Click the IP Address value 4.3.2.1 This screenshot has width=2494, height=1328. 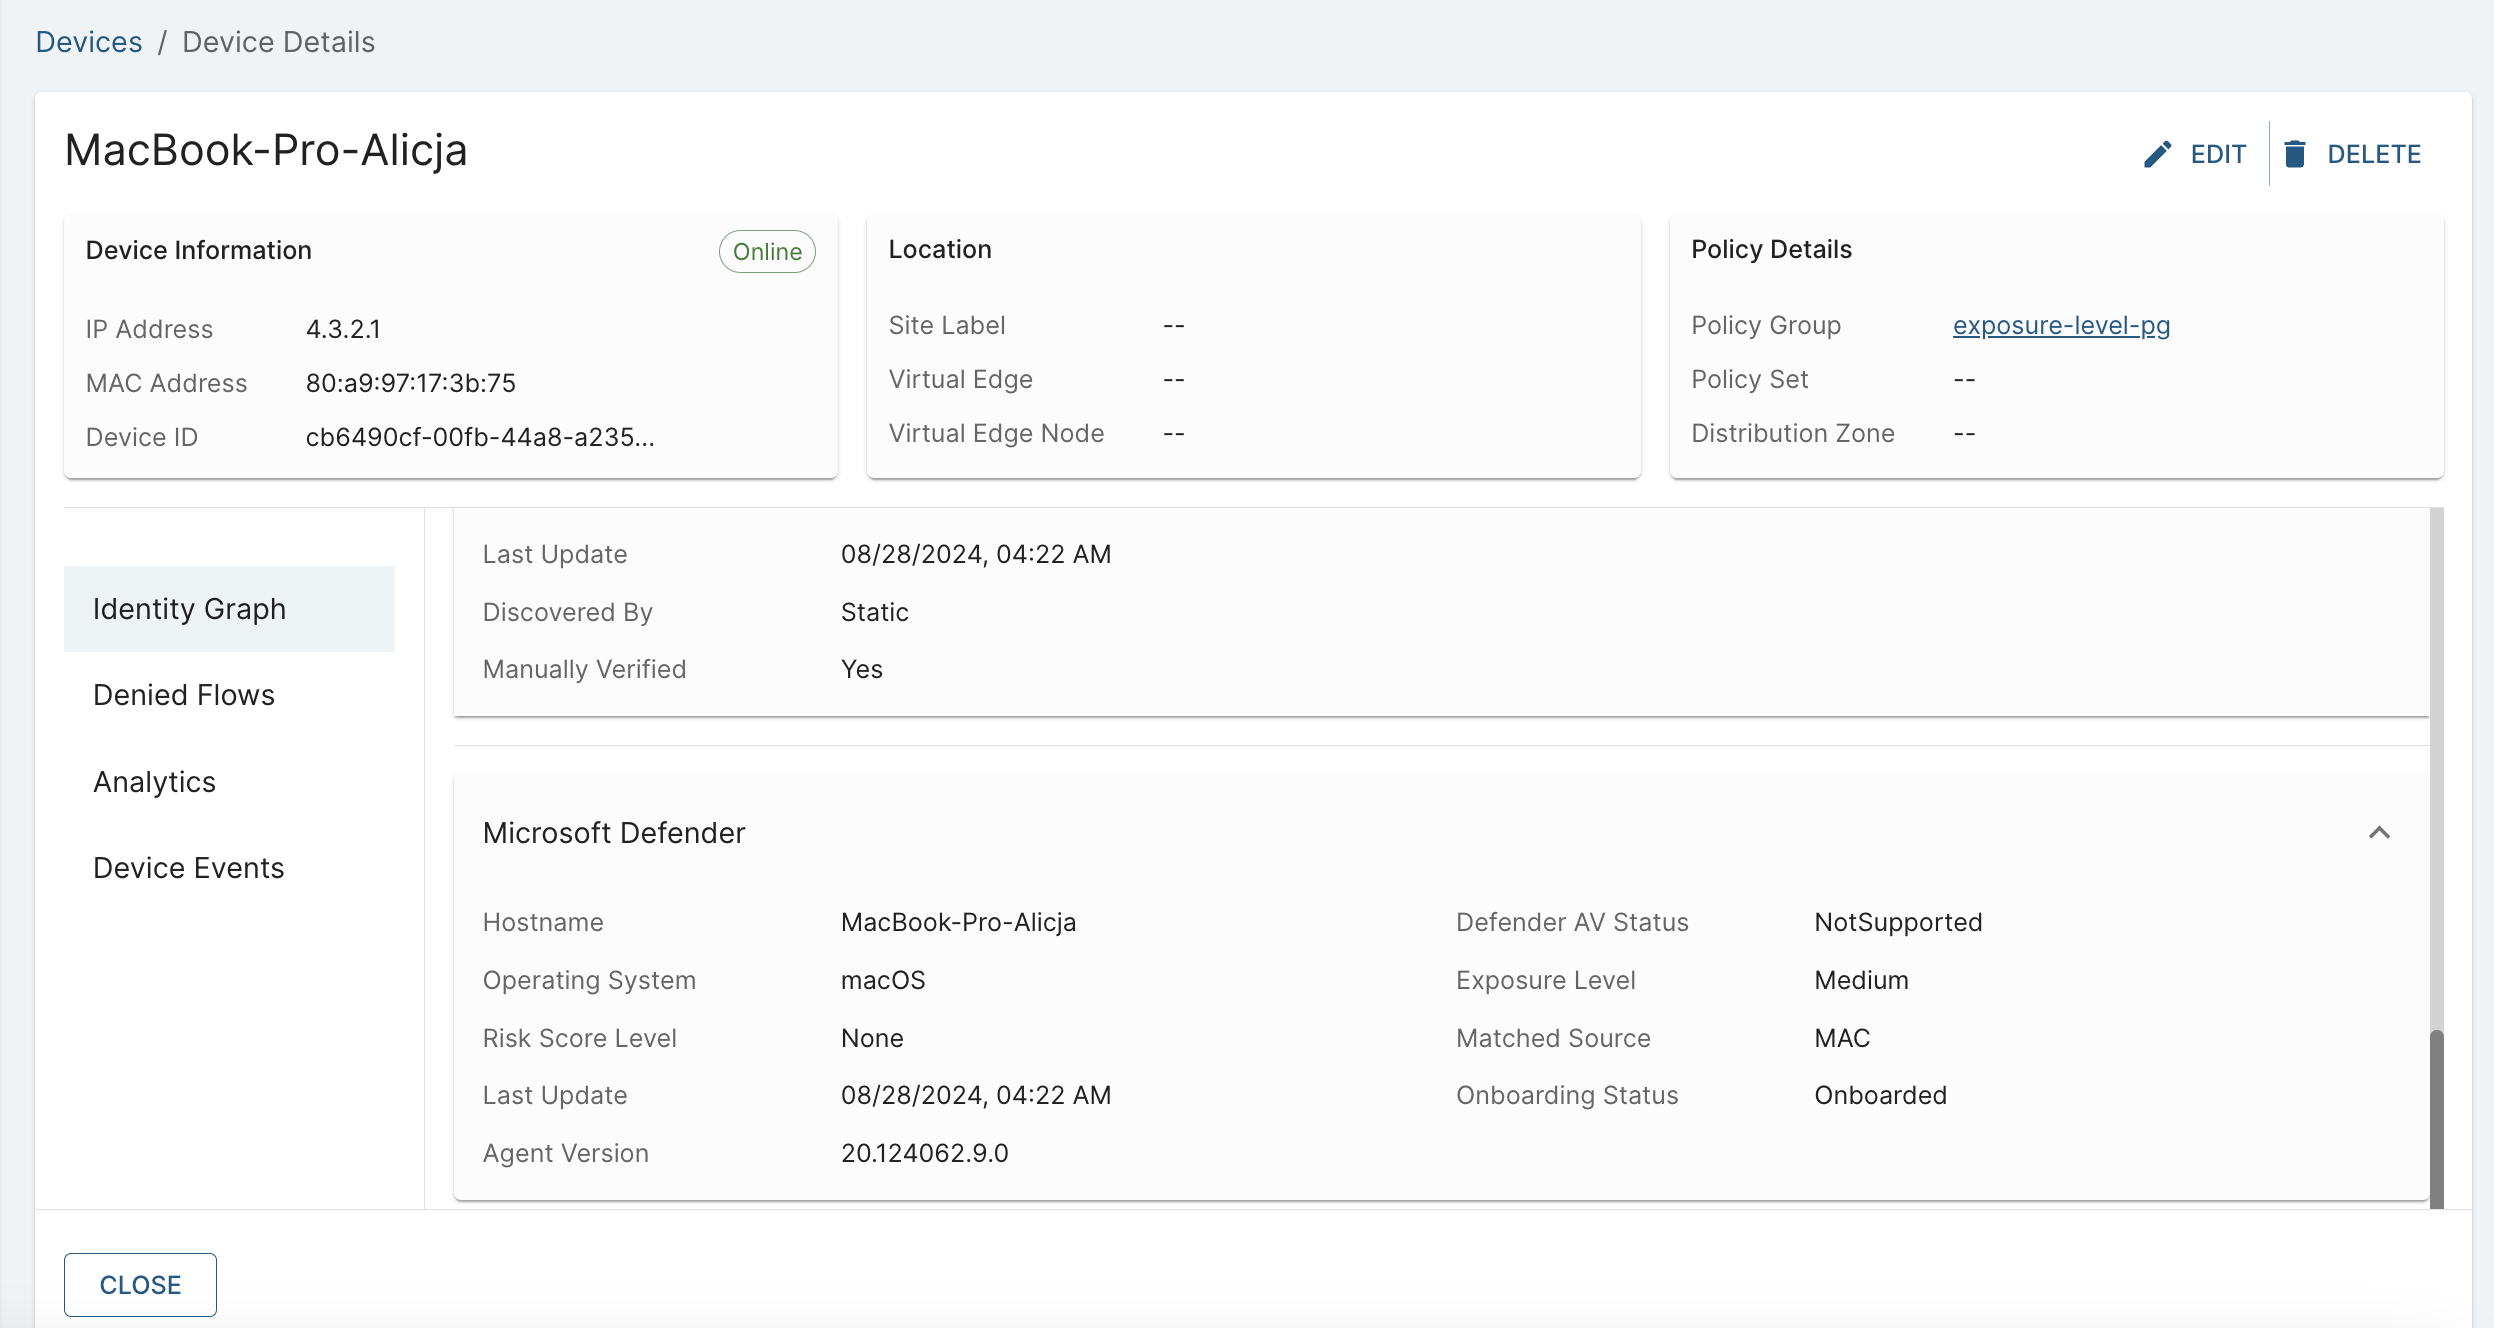(x=343, y=329)
